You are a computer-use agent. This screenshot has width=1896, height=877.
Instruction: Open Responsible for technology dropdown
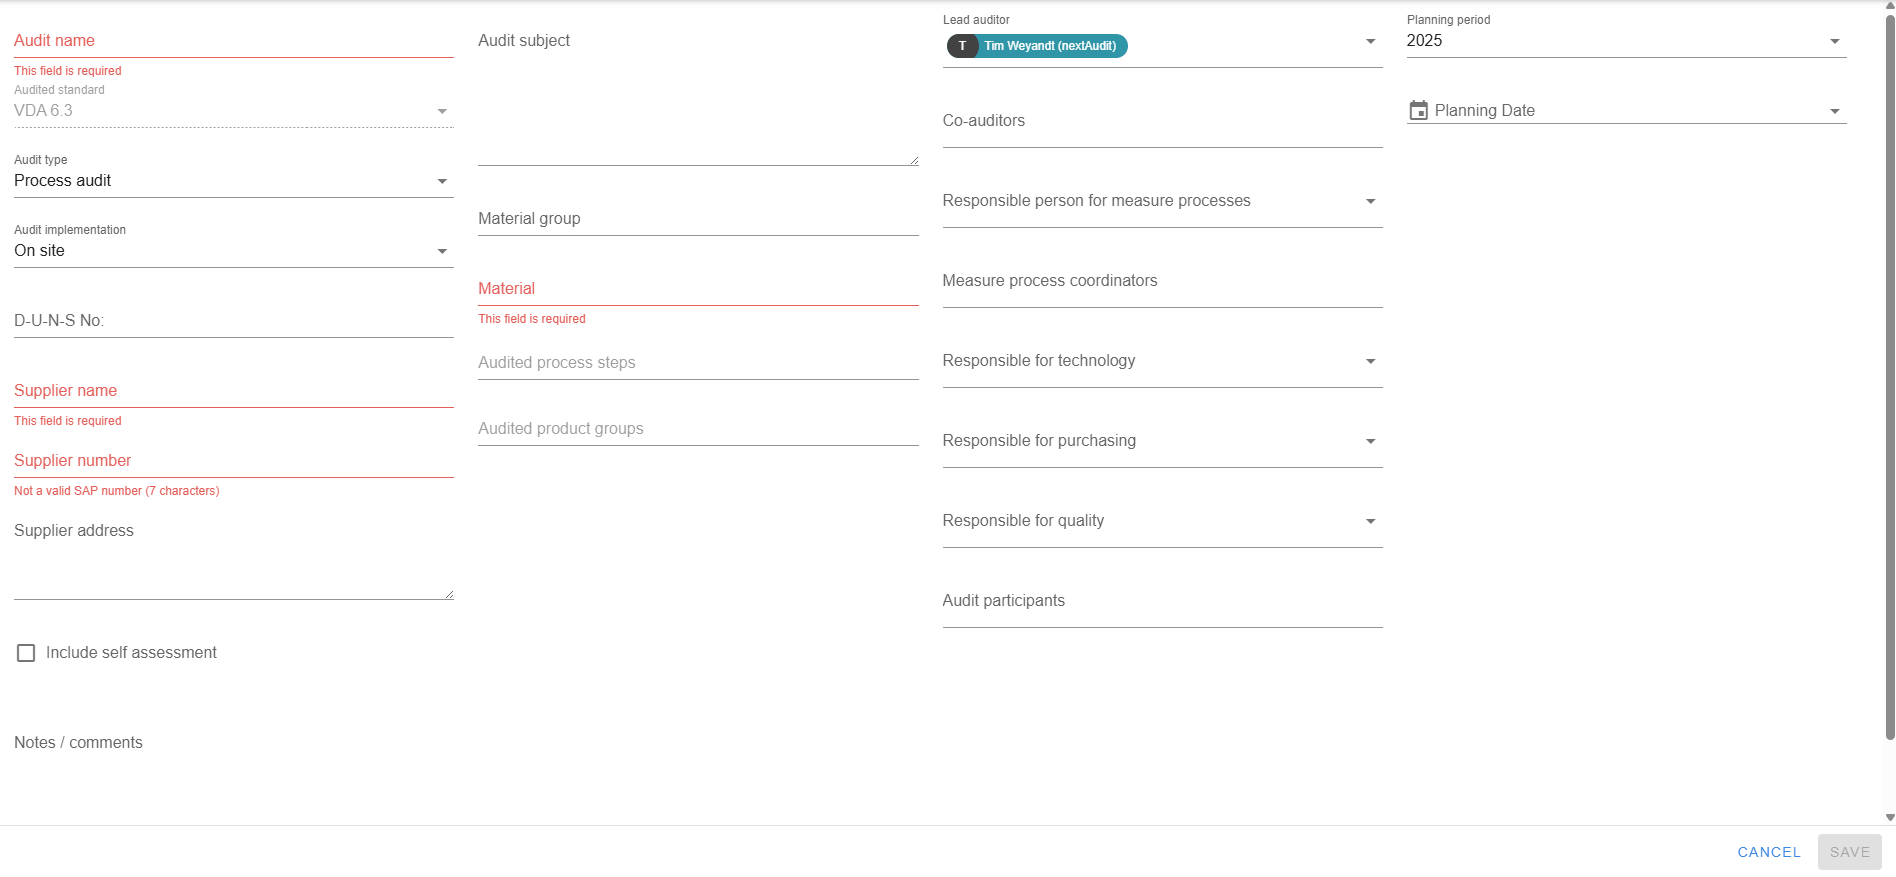[x=1370, y=361]
